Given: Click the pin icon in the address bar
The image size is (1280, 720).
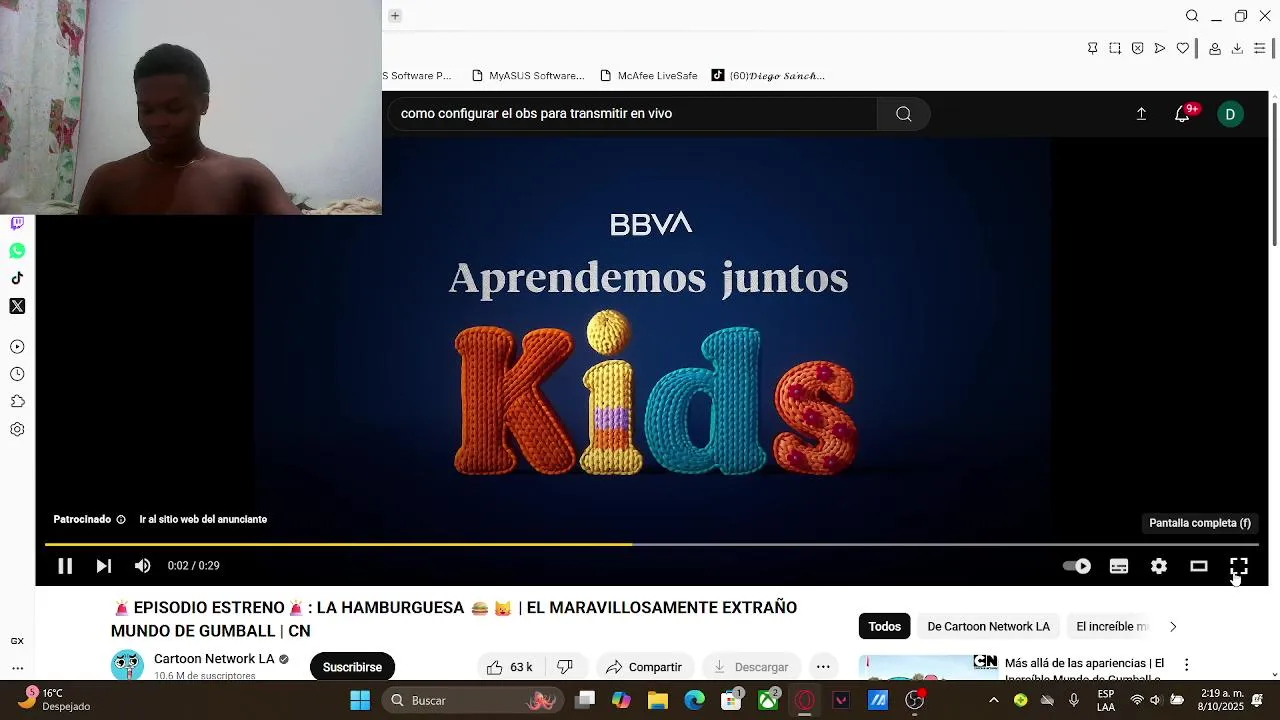Looking at the screenshot, I should [x=1092, y=48].
